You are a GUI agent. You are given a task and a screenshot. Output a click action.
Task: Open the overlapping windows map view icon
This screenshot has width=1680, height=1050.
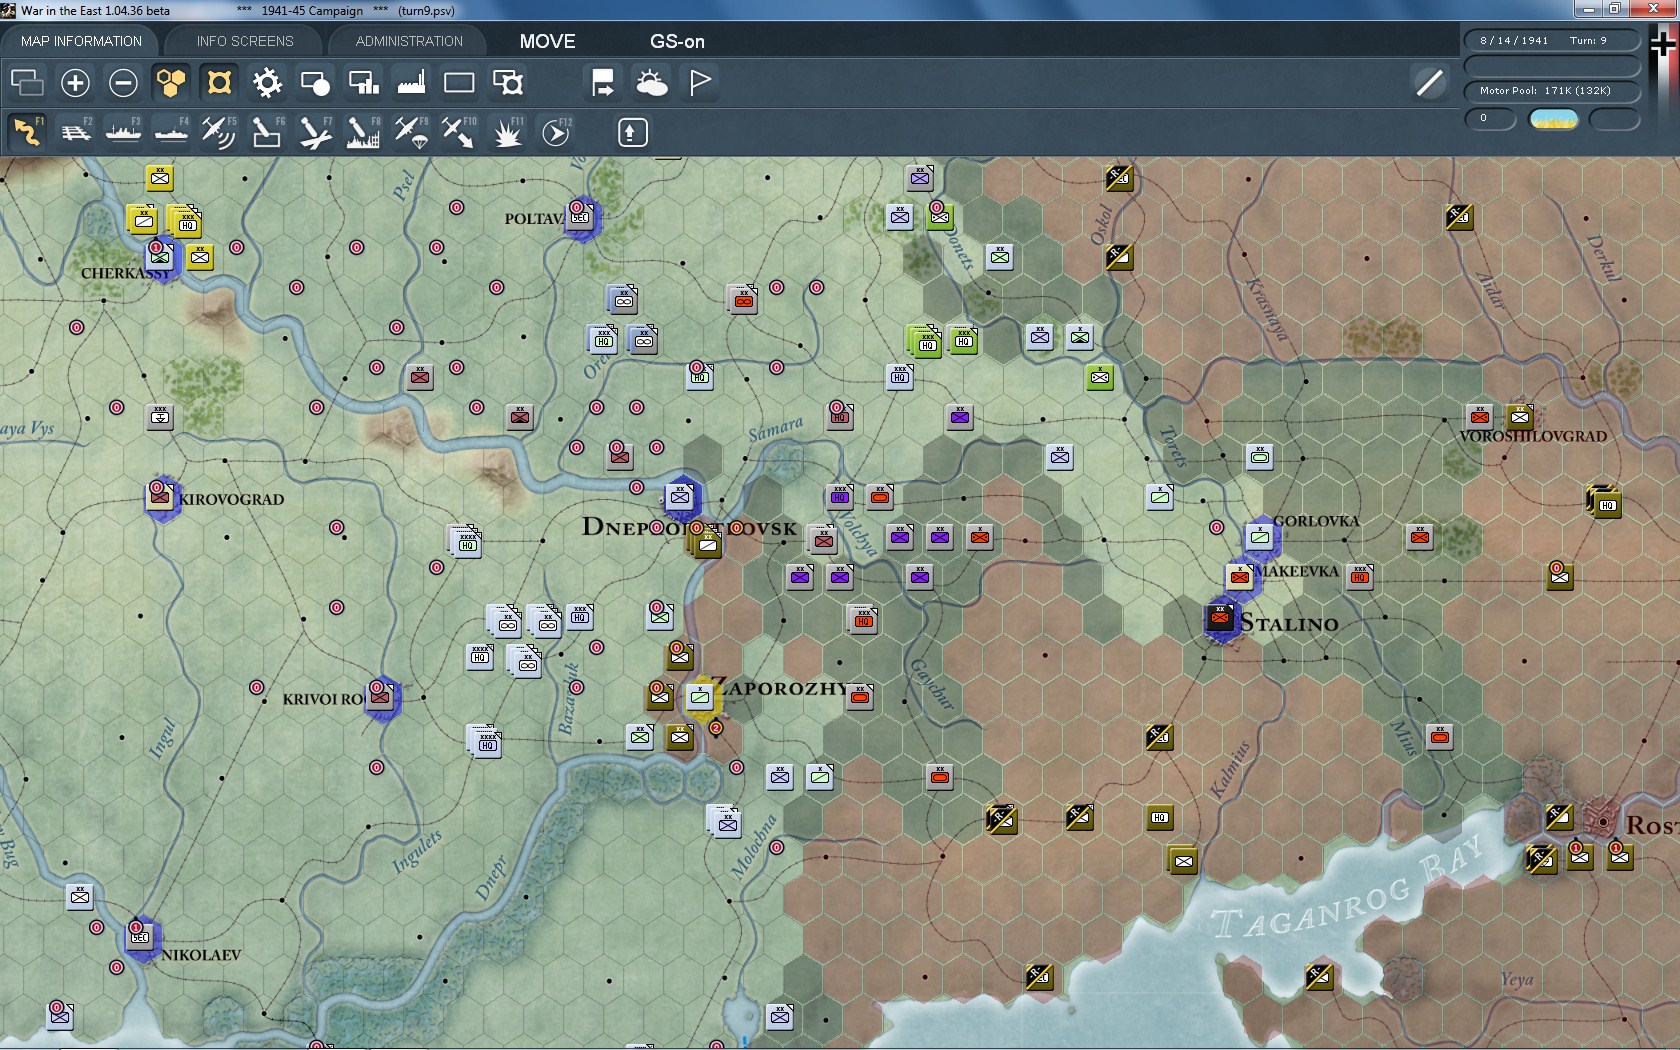pos(27,82)
